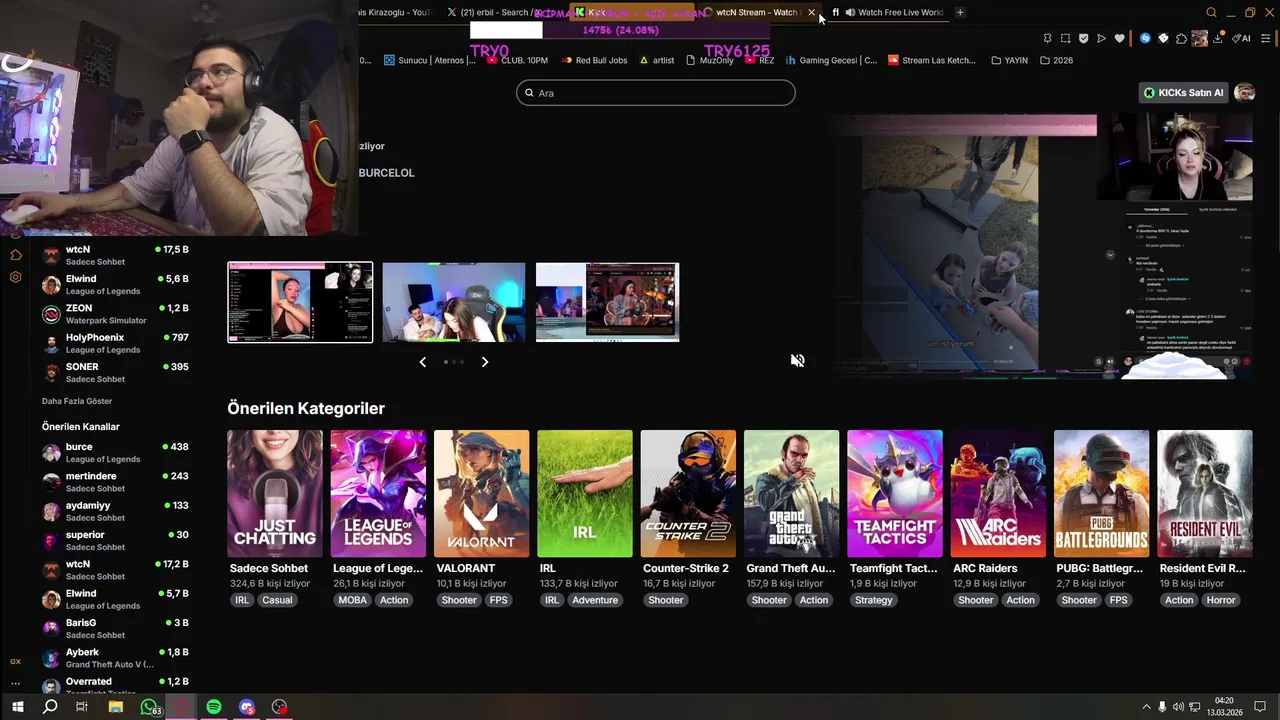Open a new browser tab with plus button

pos(960,13)
